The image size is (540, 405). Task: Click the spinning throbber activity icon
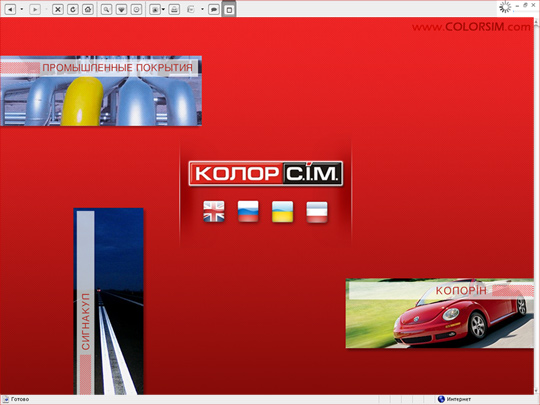505,7
